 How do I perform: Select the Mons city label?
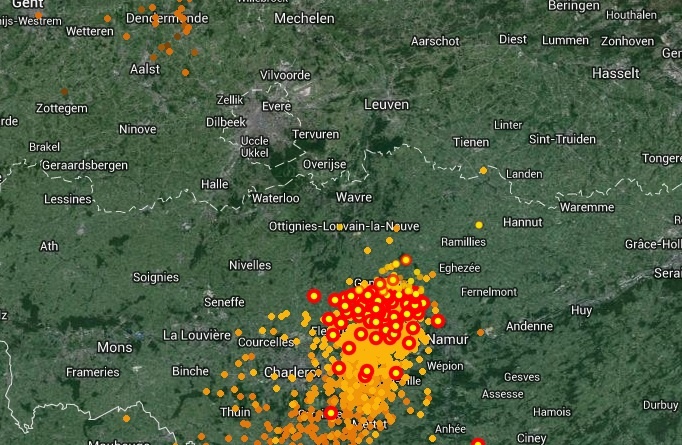click(x=114, y=347)
